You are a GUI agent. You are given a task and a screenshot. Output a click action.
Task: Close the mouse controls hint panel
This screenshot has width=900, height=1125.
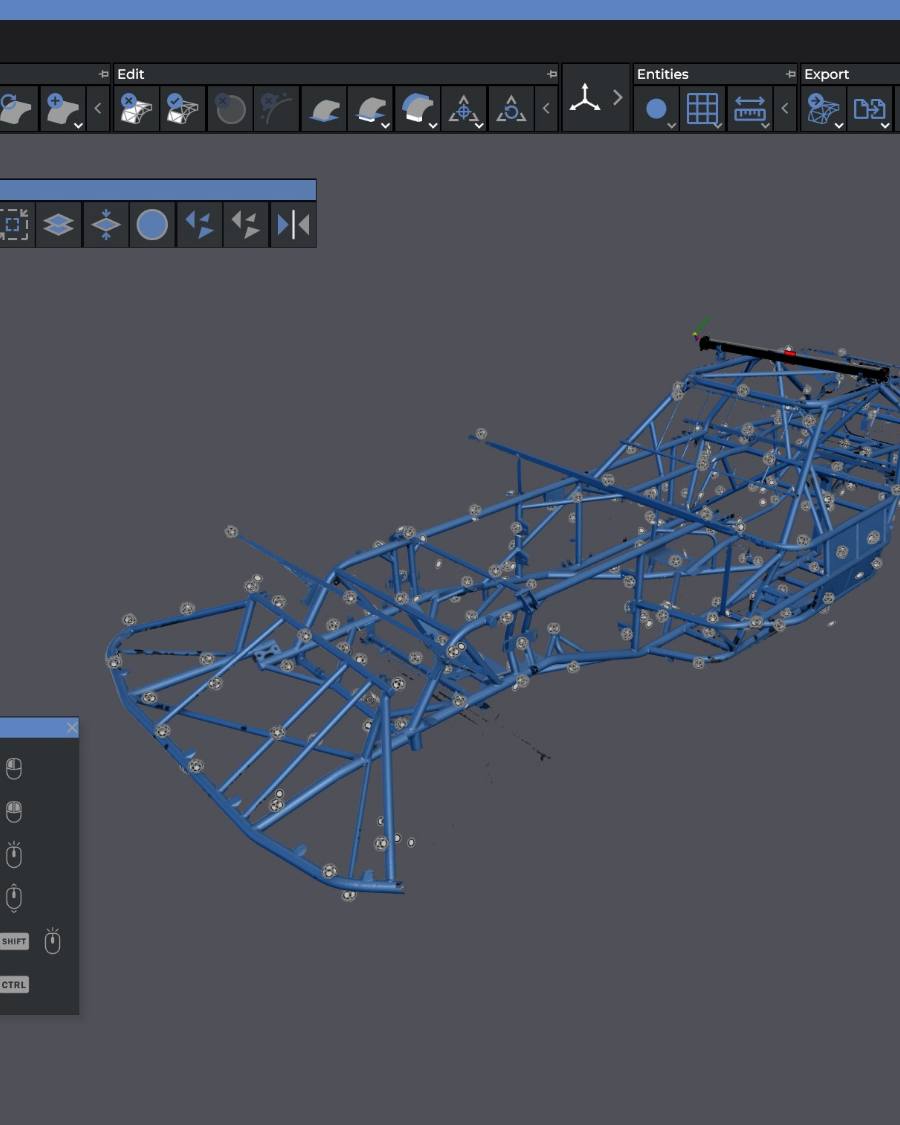(x=72, y=728)
